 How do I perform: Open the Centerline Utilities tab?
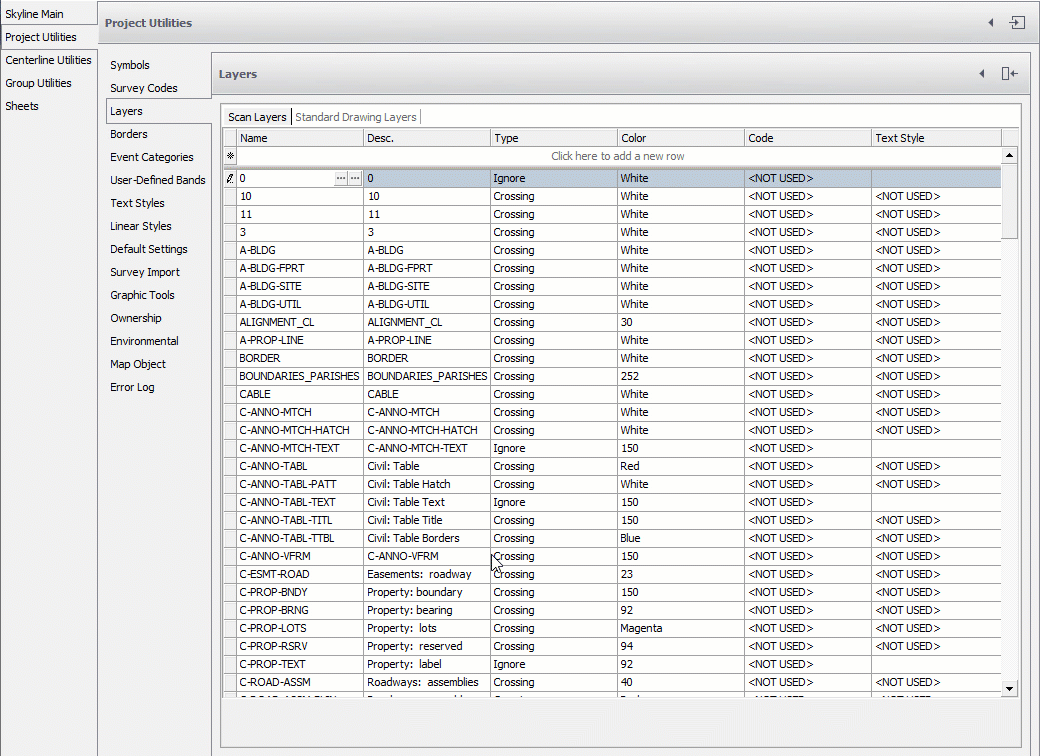(x=48, y=60)
